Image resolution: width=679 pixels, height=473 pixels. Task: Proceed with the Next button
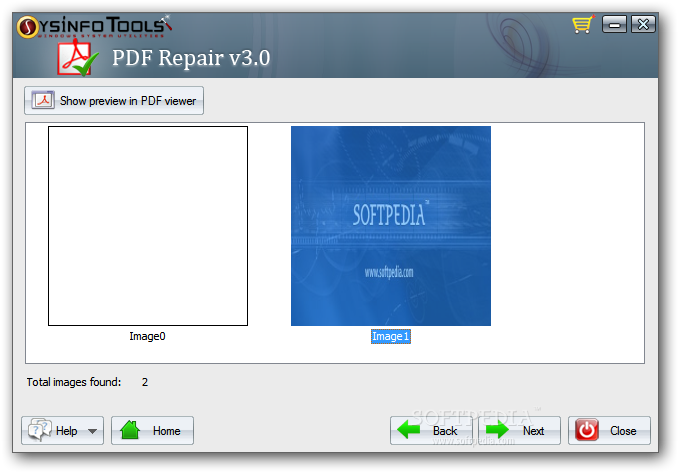pos(520,431)
